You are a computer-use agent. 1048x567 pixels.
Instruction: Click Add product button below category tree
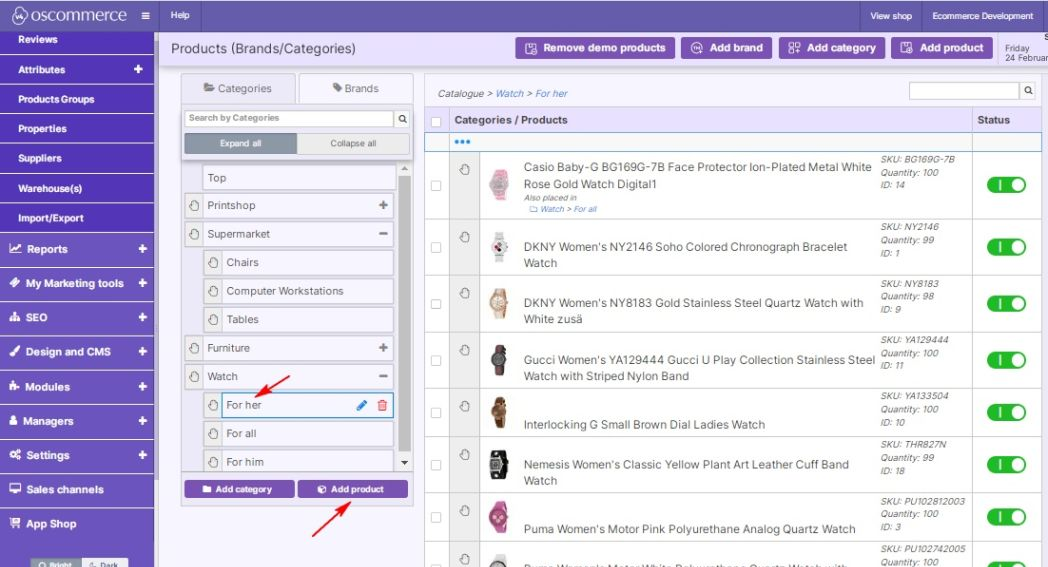(x=352, y=489)
